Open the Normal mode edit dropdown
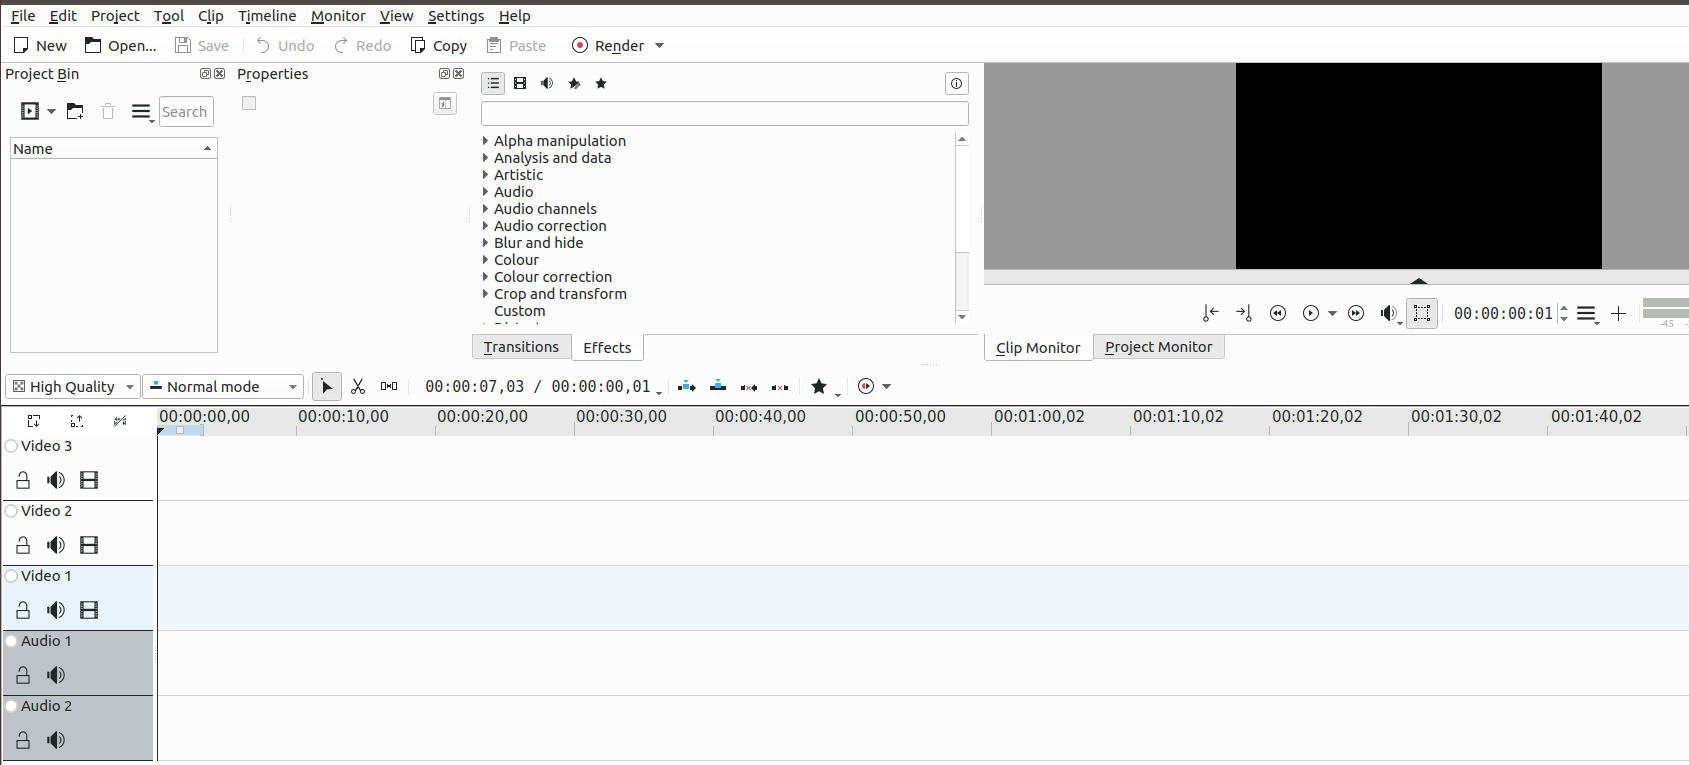 pos(223,387)
